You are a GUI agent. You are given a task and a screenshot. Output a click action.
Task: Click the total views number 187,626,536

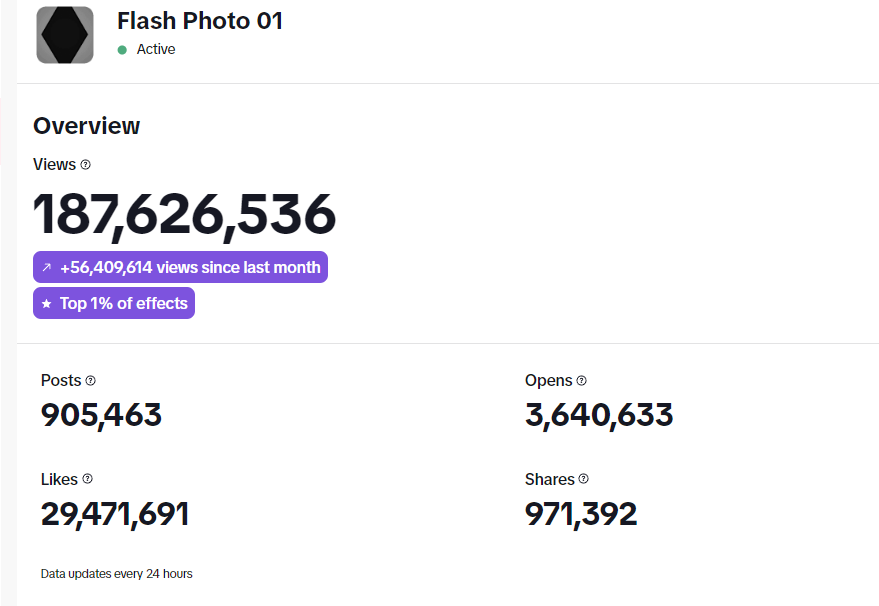pos(185,215)
